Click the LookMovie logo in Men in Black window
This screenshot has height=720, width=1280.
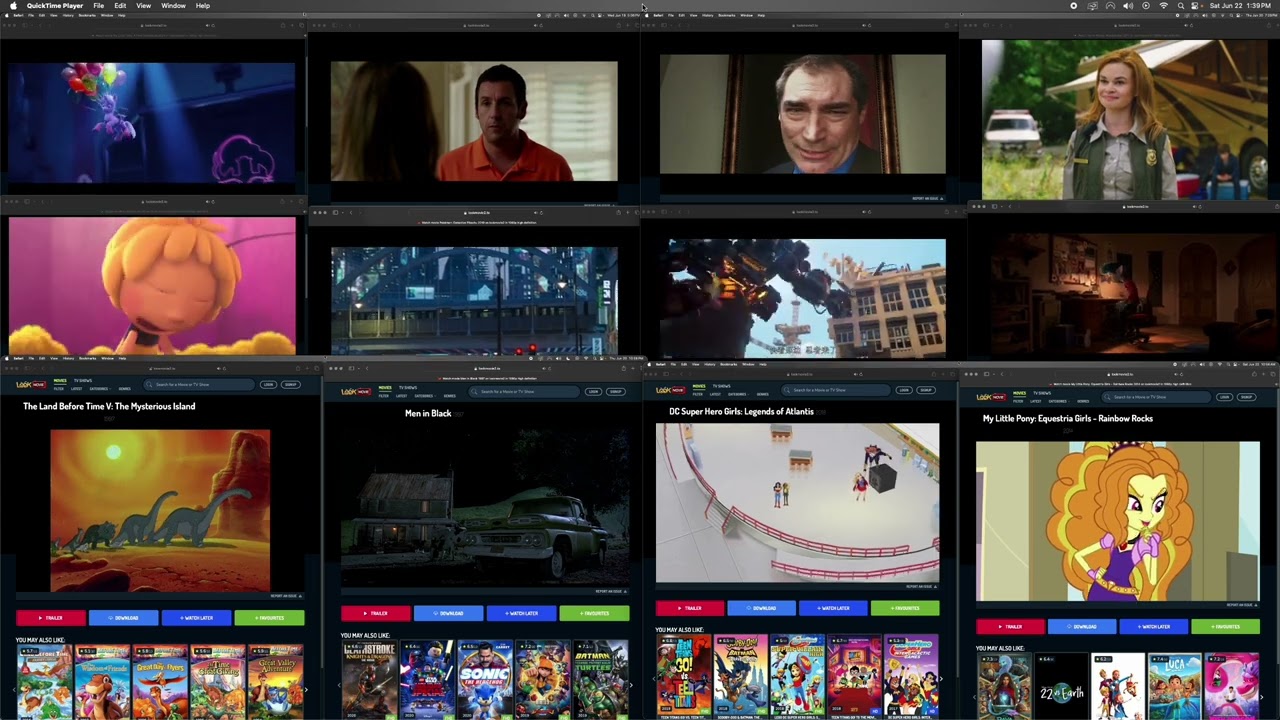tap(355, 392)
